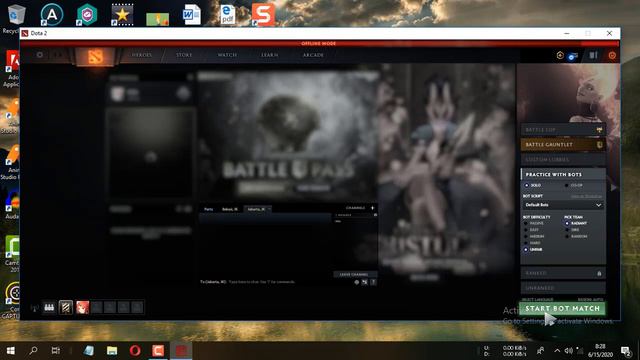This screenshot has height=360, width=640.
Task: Open File Explorer from taskbar
Action: (112, 351)
